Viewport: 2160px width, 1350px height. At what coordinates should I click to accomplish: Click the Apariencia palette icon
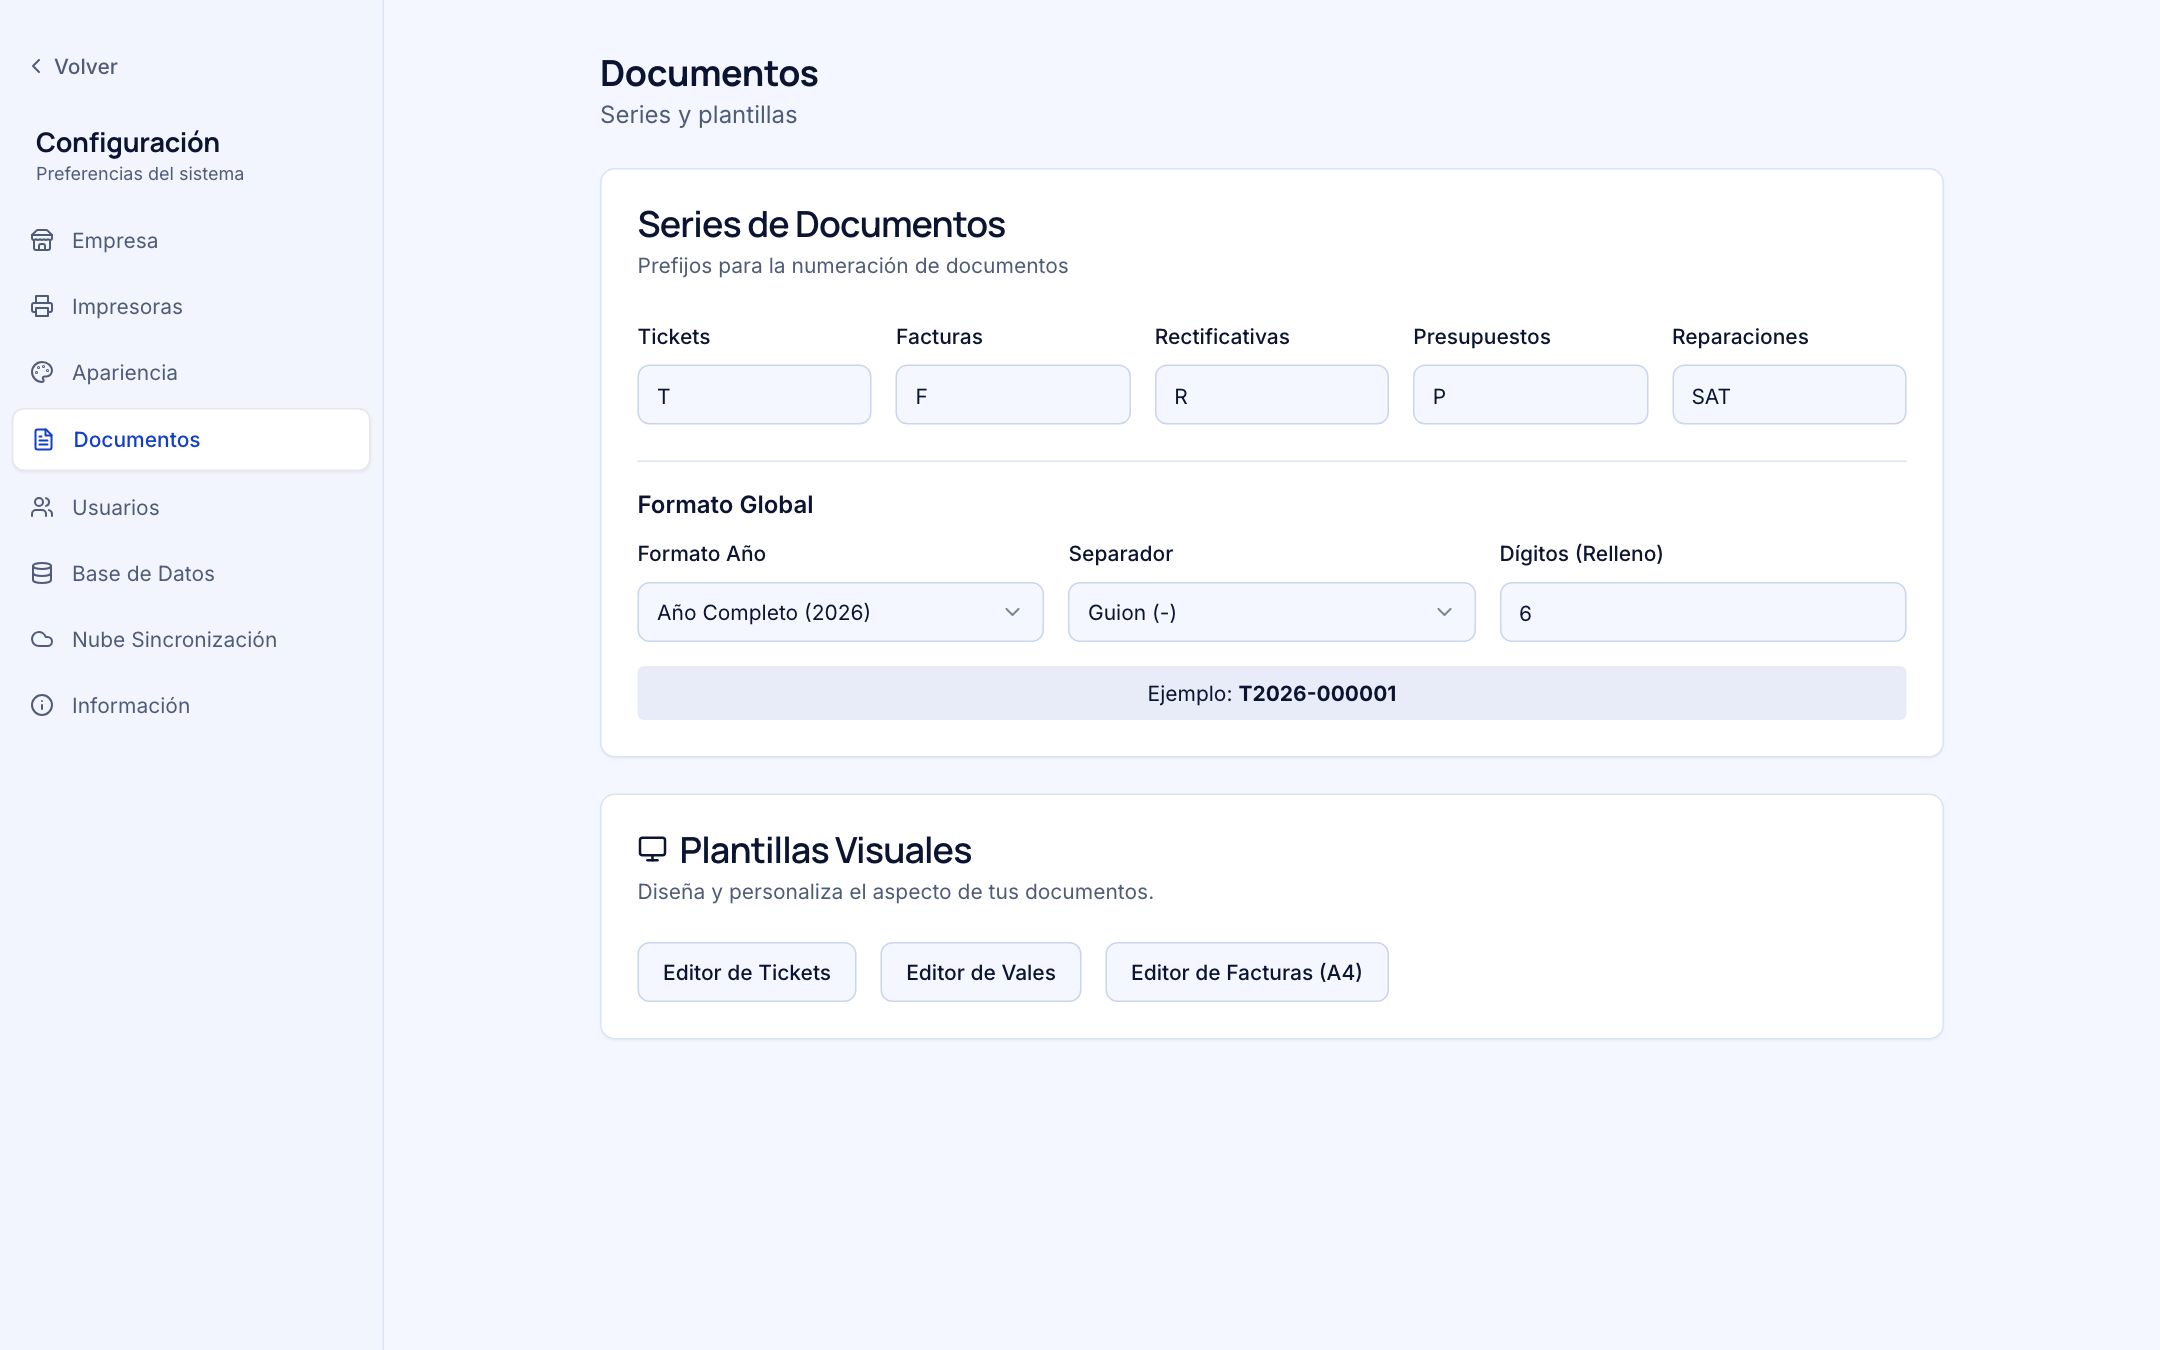pos(42,372)
